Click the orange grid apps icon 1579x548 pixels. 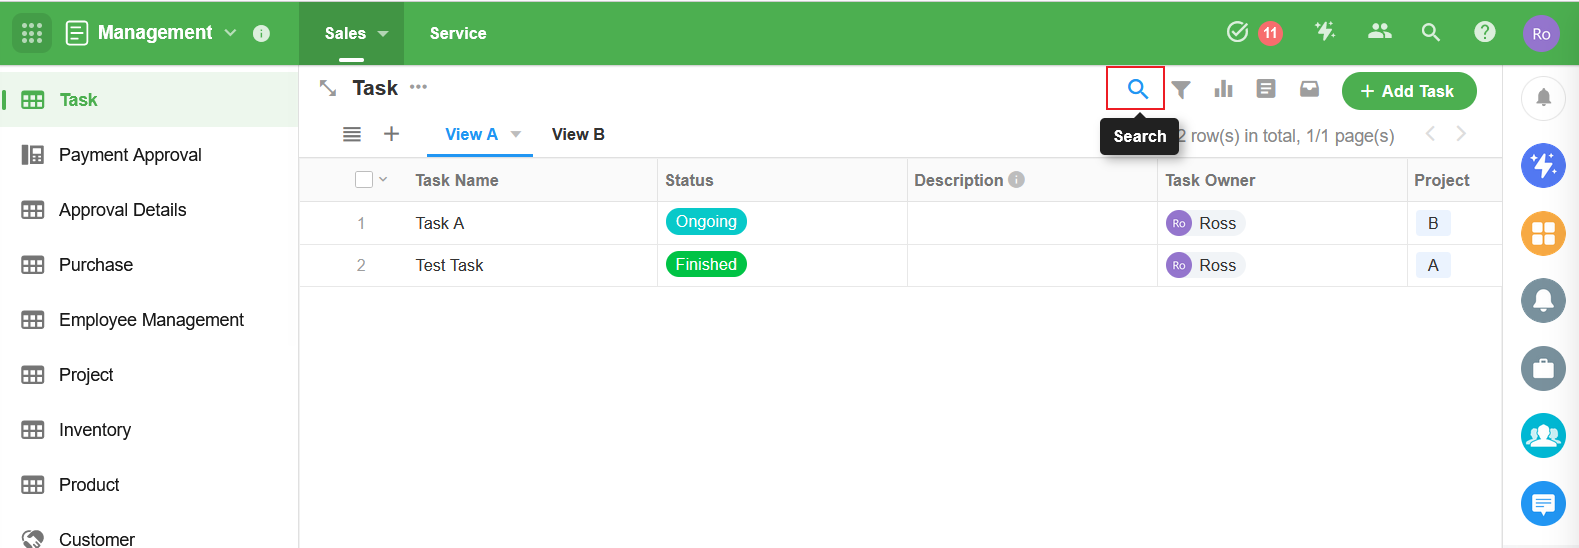[x=1542, y=234]
